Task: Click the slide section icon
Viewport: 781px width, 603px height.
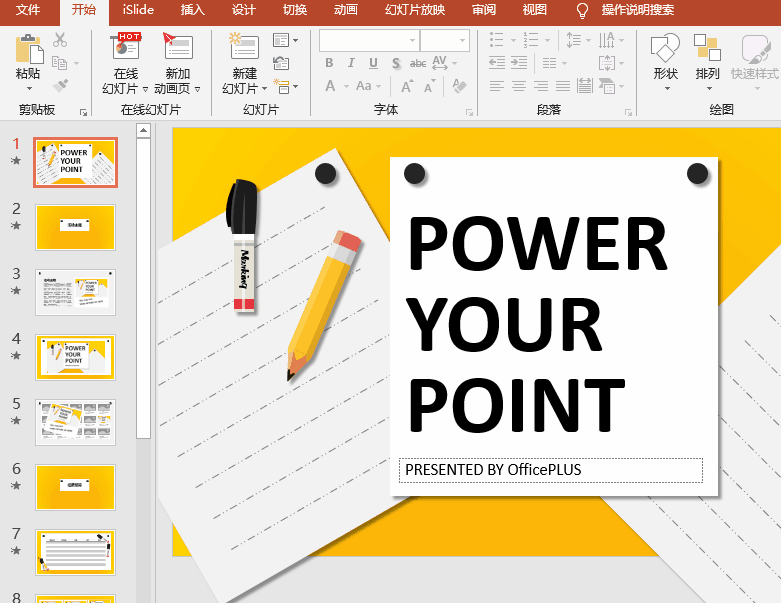Action: 281,86
